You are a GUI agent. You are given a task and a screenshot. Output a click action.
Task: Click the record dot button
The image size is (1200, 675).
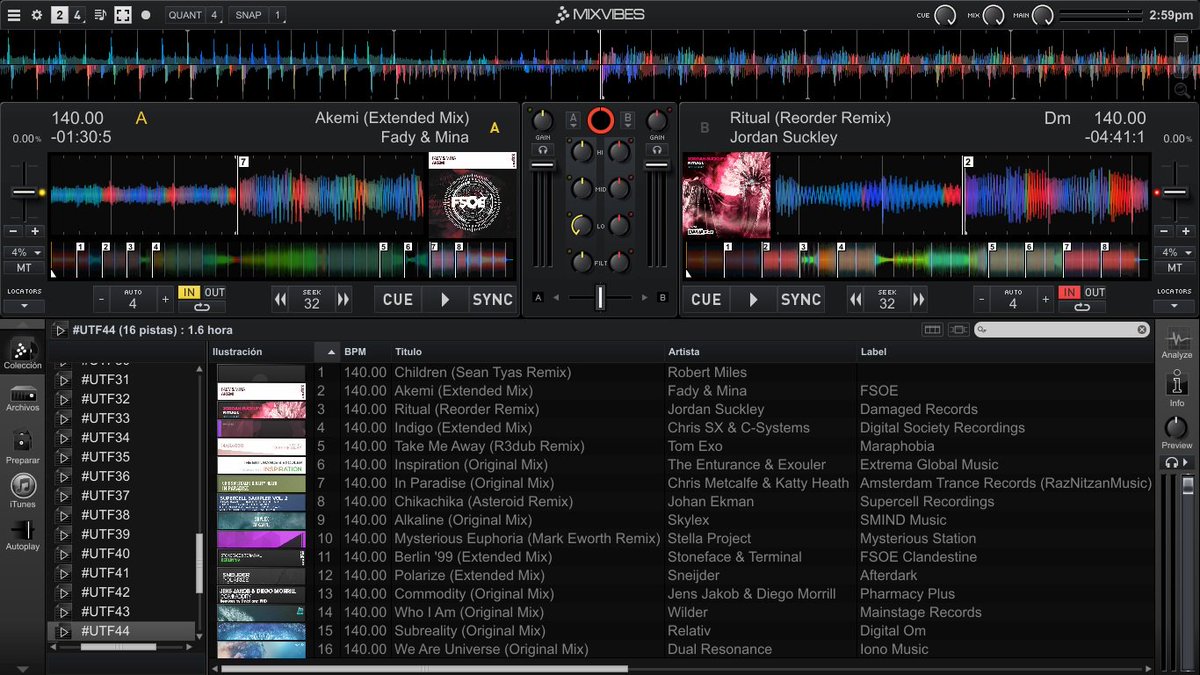pyautogui.click(x=146, y=15)
